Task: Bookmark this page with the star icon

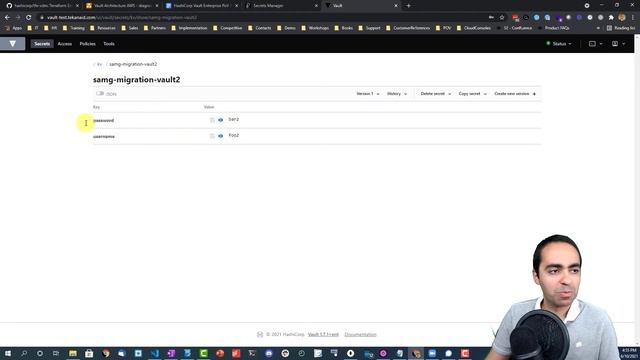Action: [502, 18]
